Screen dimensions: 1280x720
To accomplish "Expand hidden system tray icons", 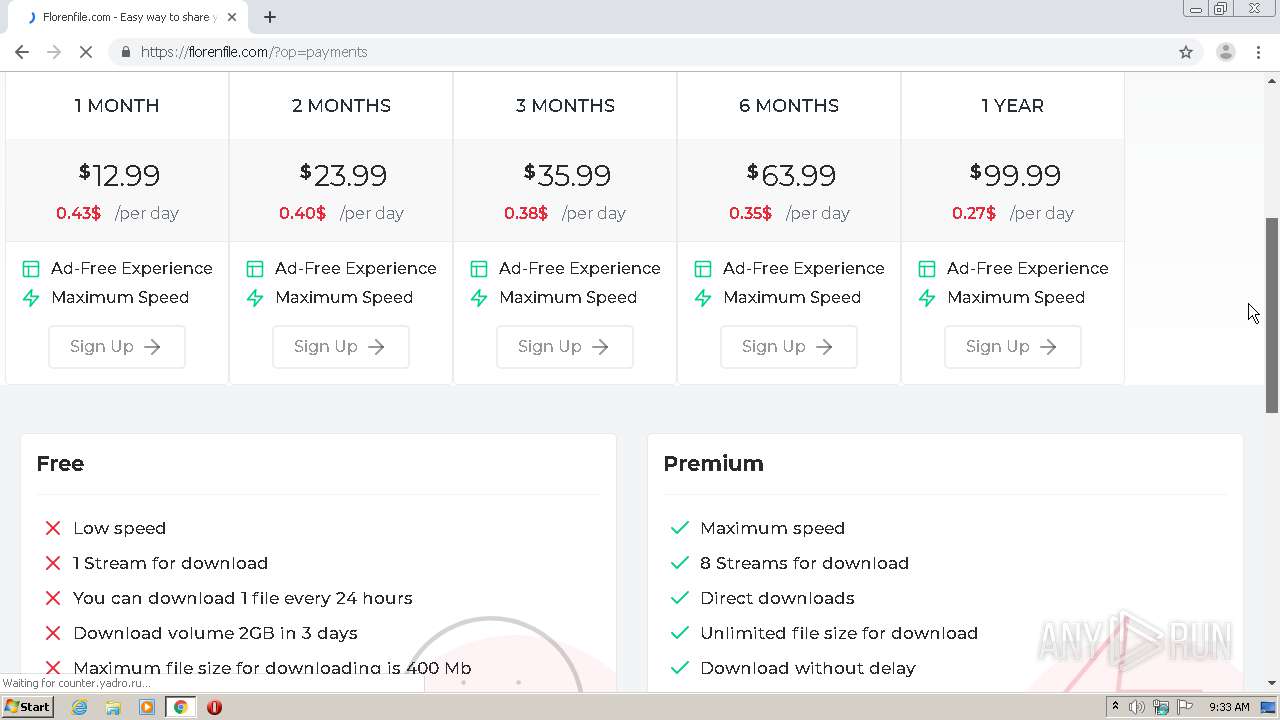I will 1115,707.
